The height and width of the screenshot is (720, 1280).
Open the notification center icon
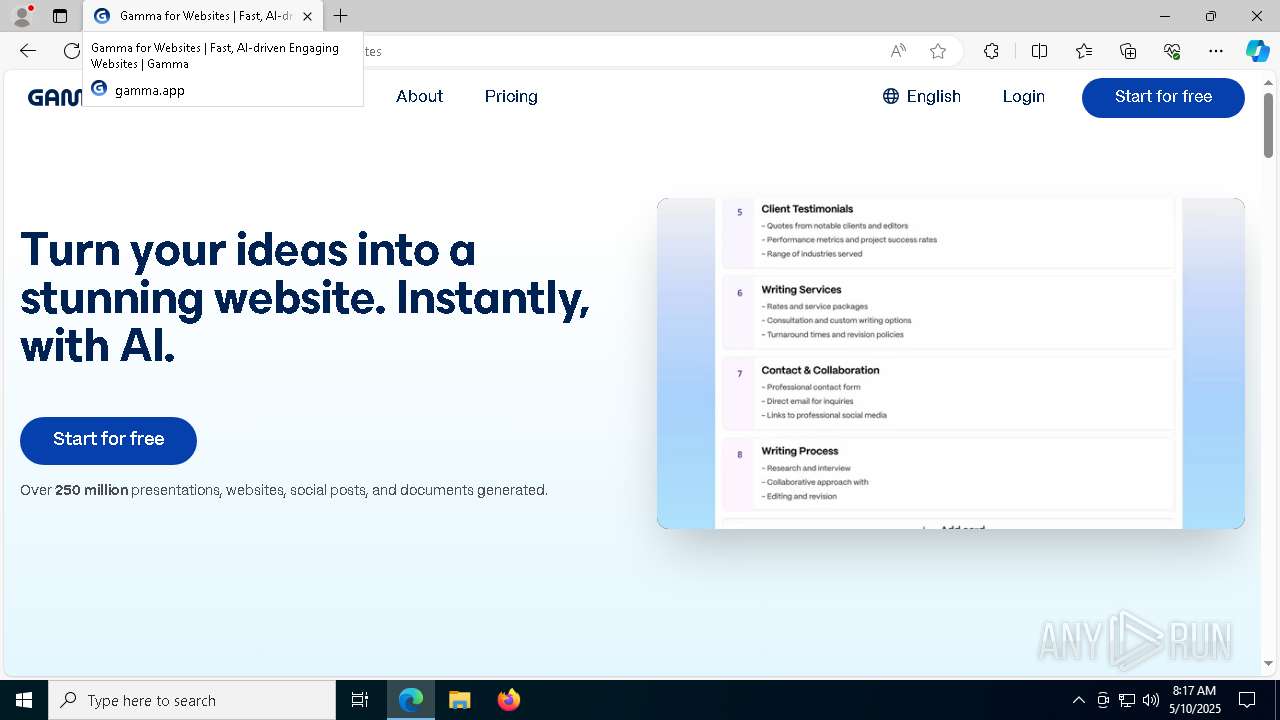click(1247, 700)
